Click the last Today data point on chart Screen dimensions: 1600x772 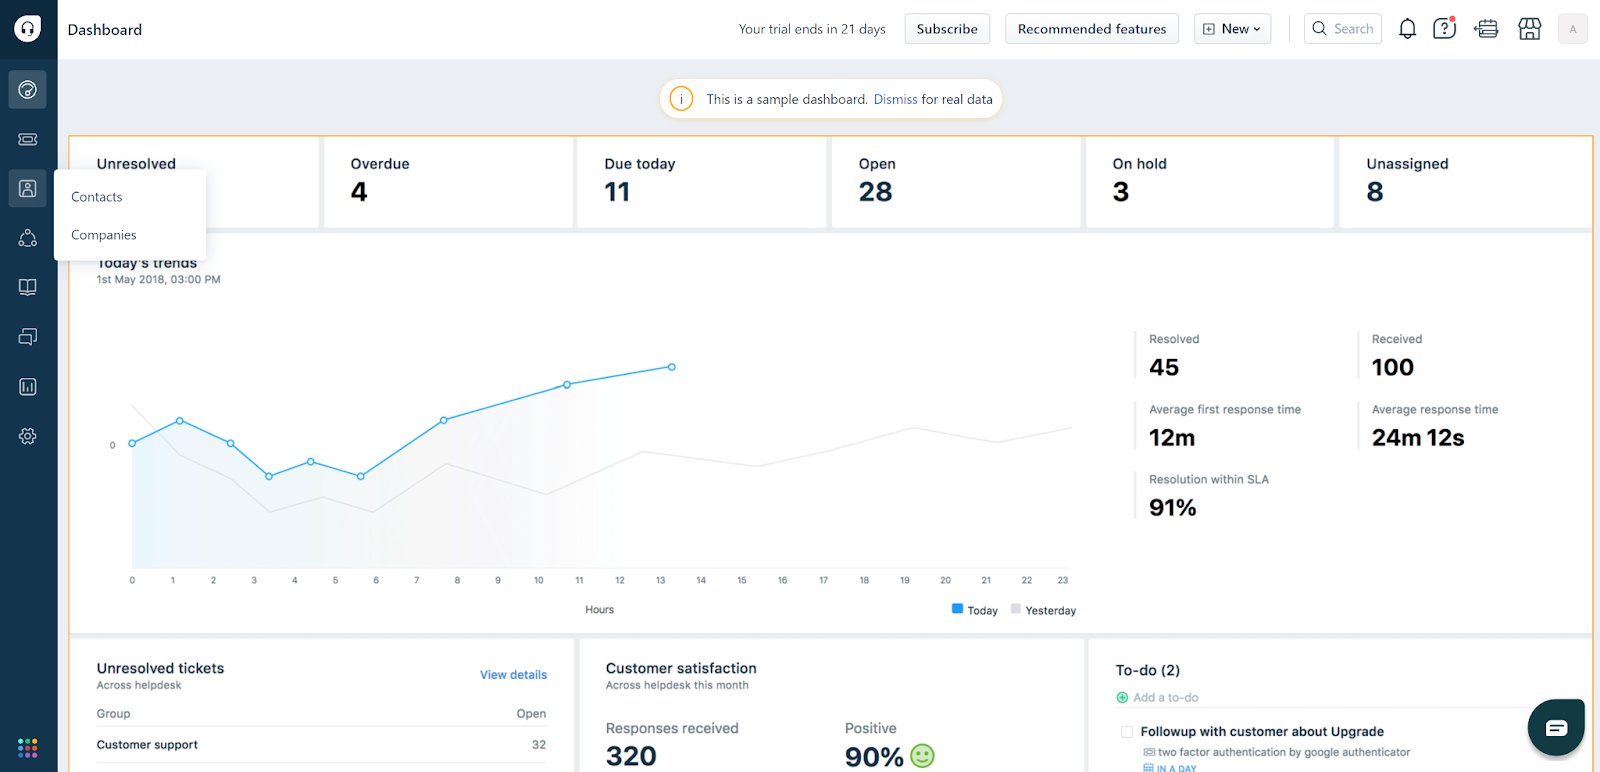[x=672, y=367]
